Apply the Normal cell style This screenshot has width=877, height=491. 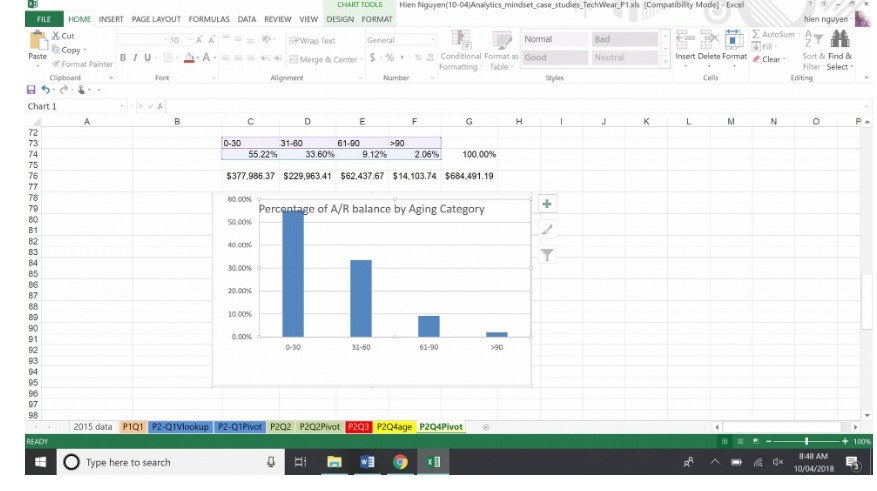coord(554,39)
